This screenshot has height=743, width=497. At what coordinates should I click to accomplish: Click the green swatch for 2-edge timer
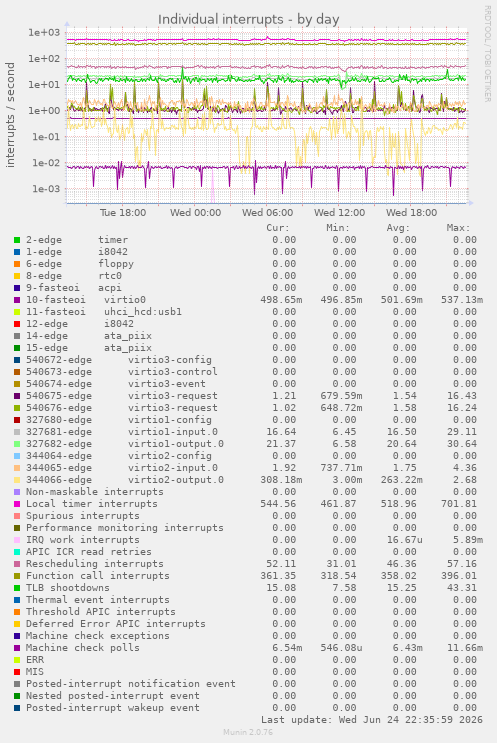pyautogui.click(x=17, y=240)
